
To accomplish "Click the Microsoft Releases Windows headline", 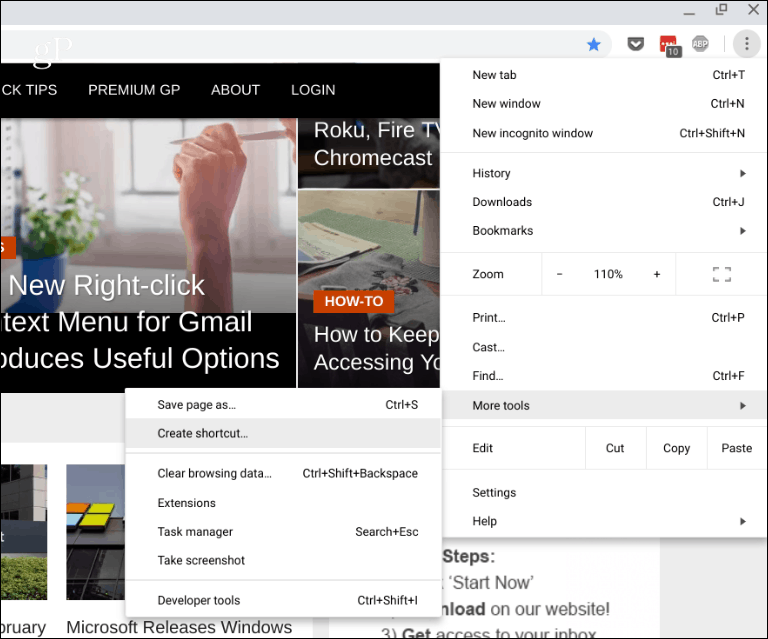I will point(179,627).
